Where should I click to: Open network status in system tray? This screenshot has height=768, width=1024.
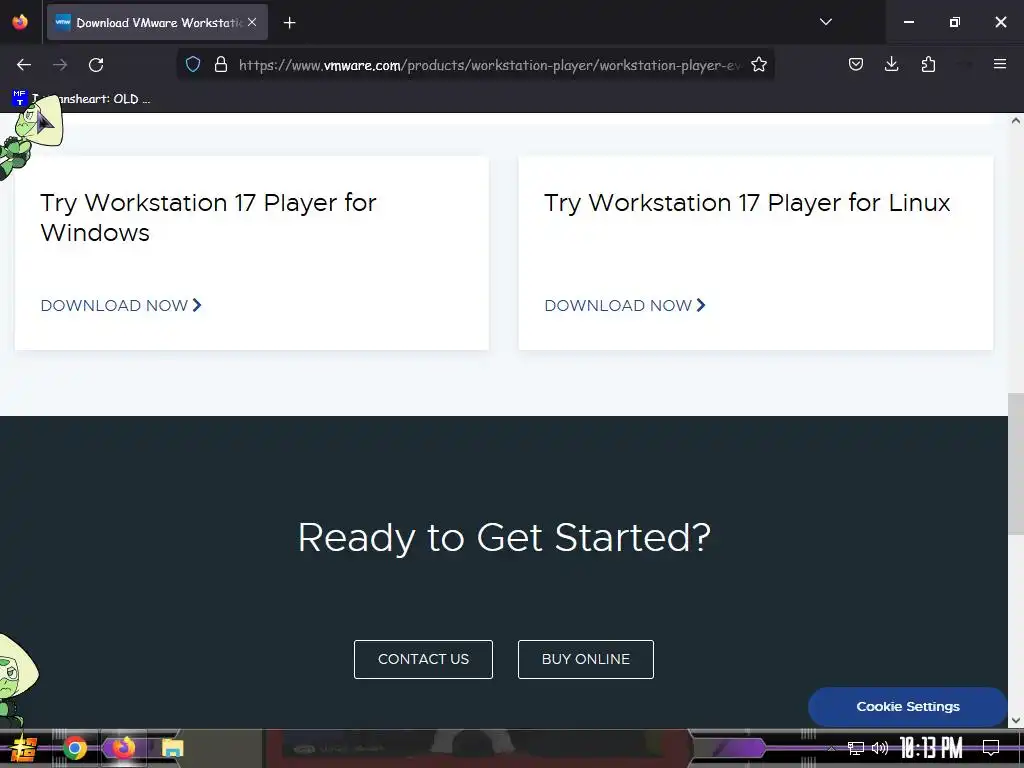click(856, 748)
